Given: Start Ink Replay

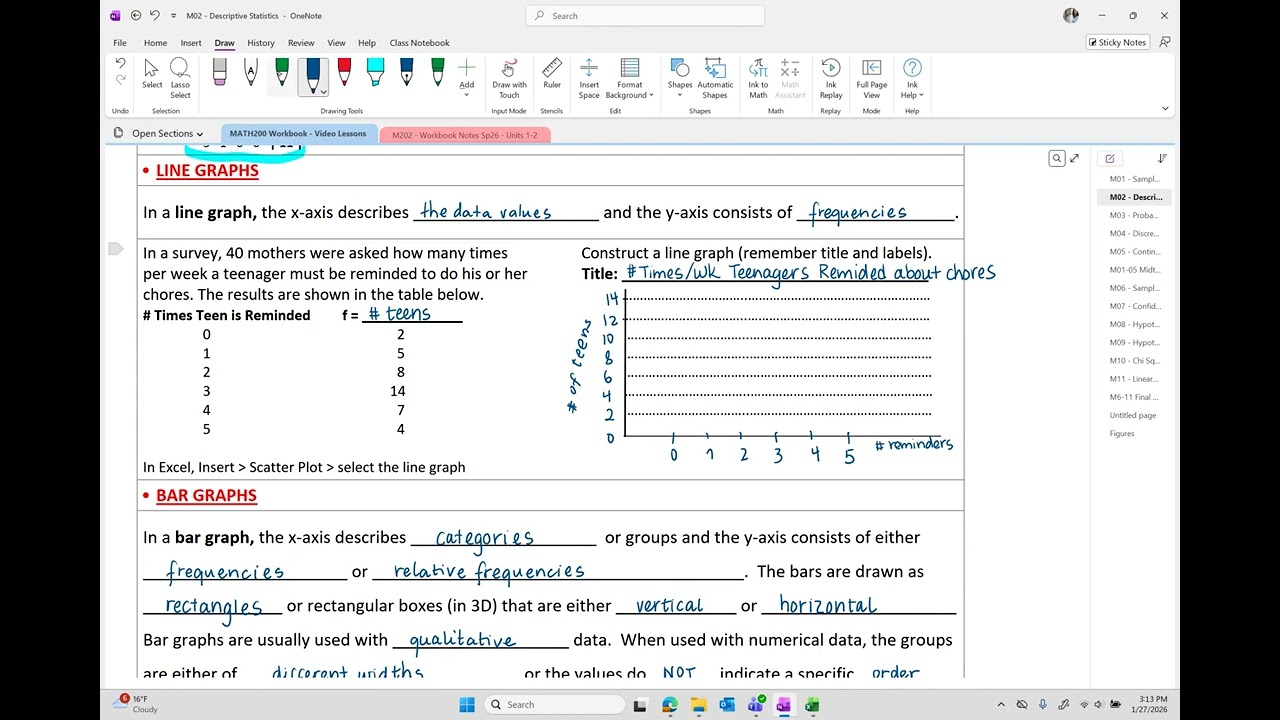Looking at the screenshot, I should point(831,77).
